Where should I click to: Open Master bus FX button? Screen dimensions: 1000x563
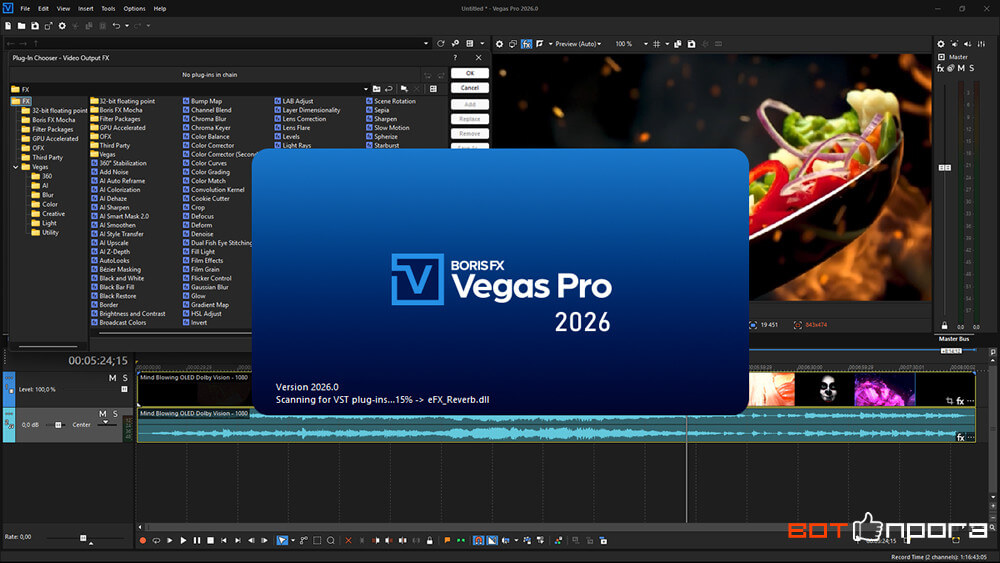[940, 68]
